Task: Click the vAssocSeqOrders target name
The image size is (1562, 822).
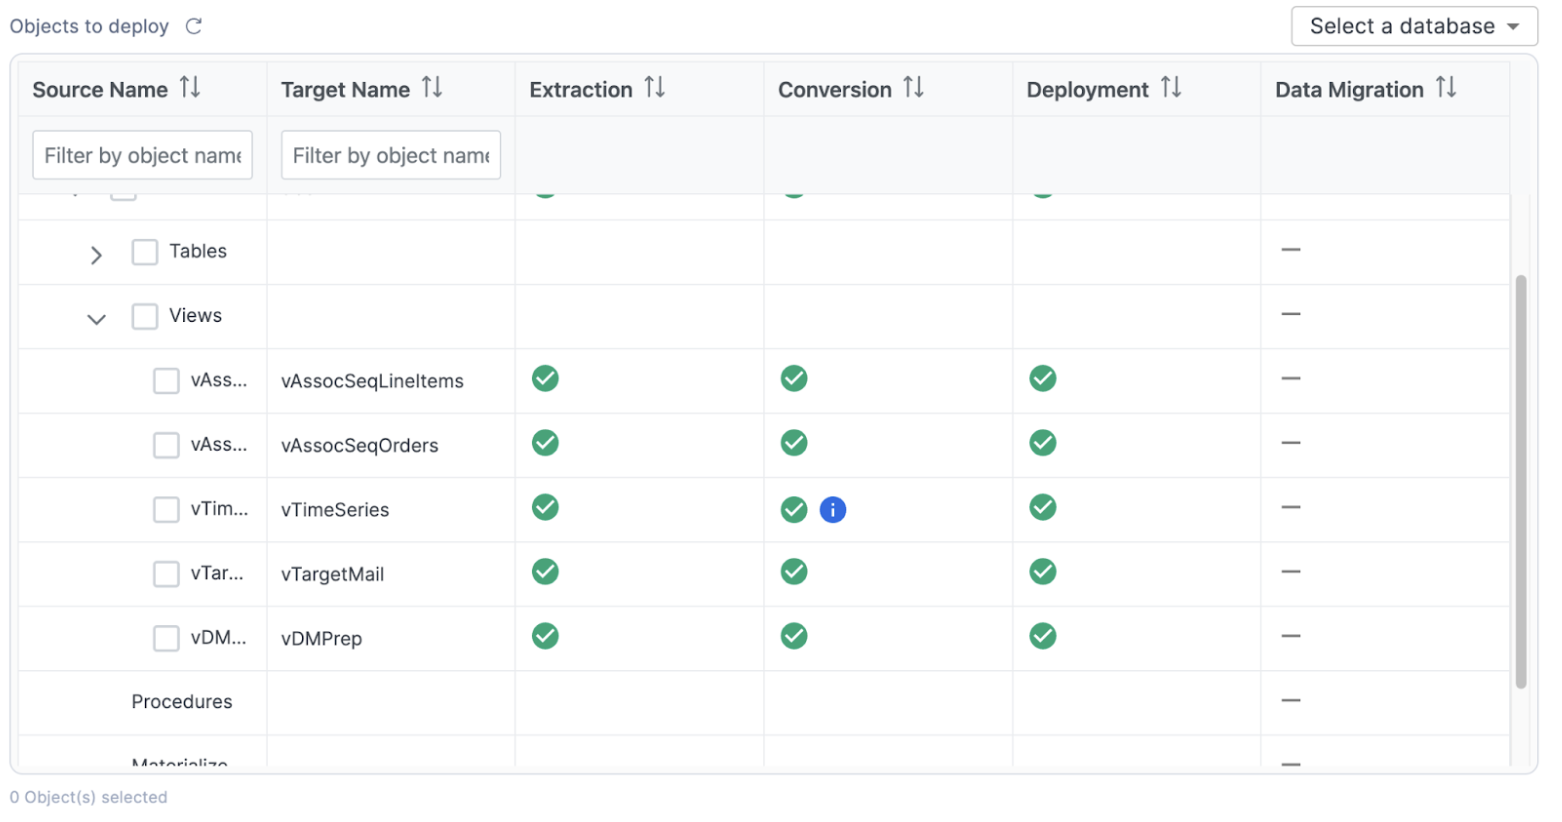Action: click(360, 446)
